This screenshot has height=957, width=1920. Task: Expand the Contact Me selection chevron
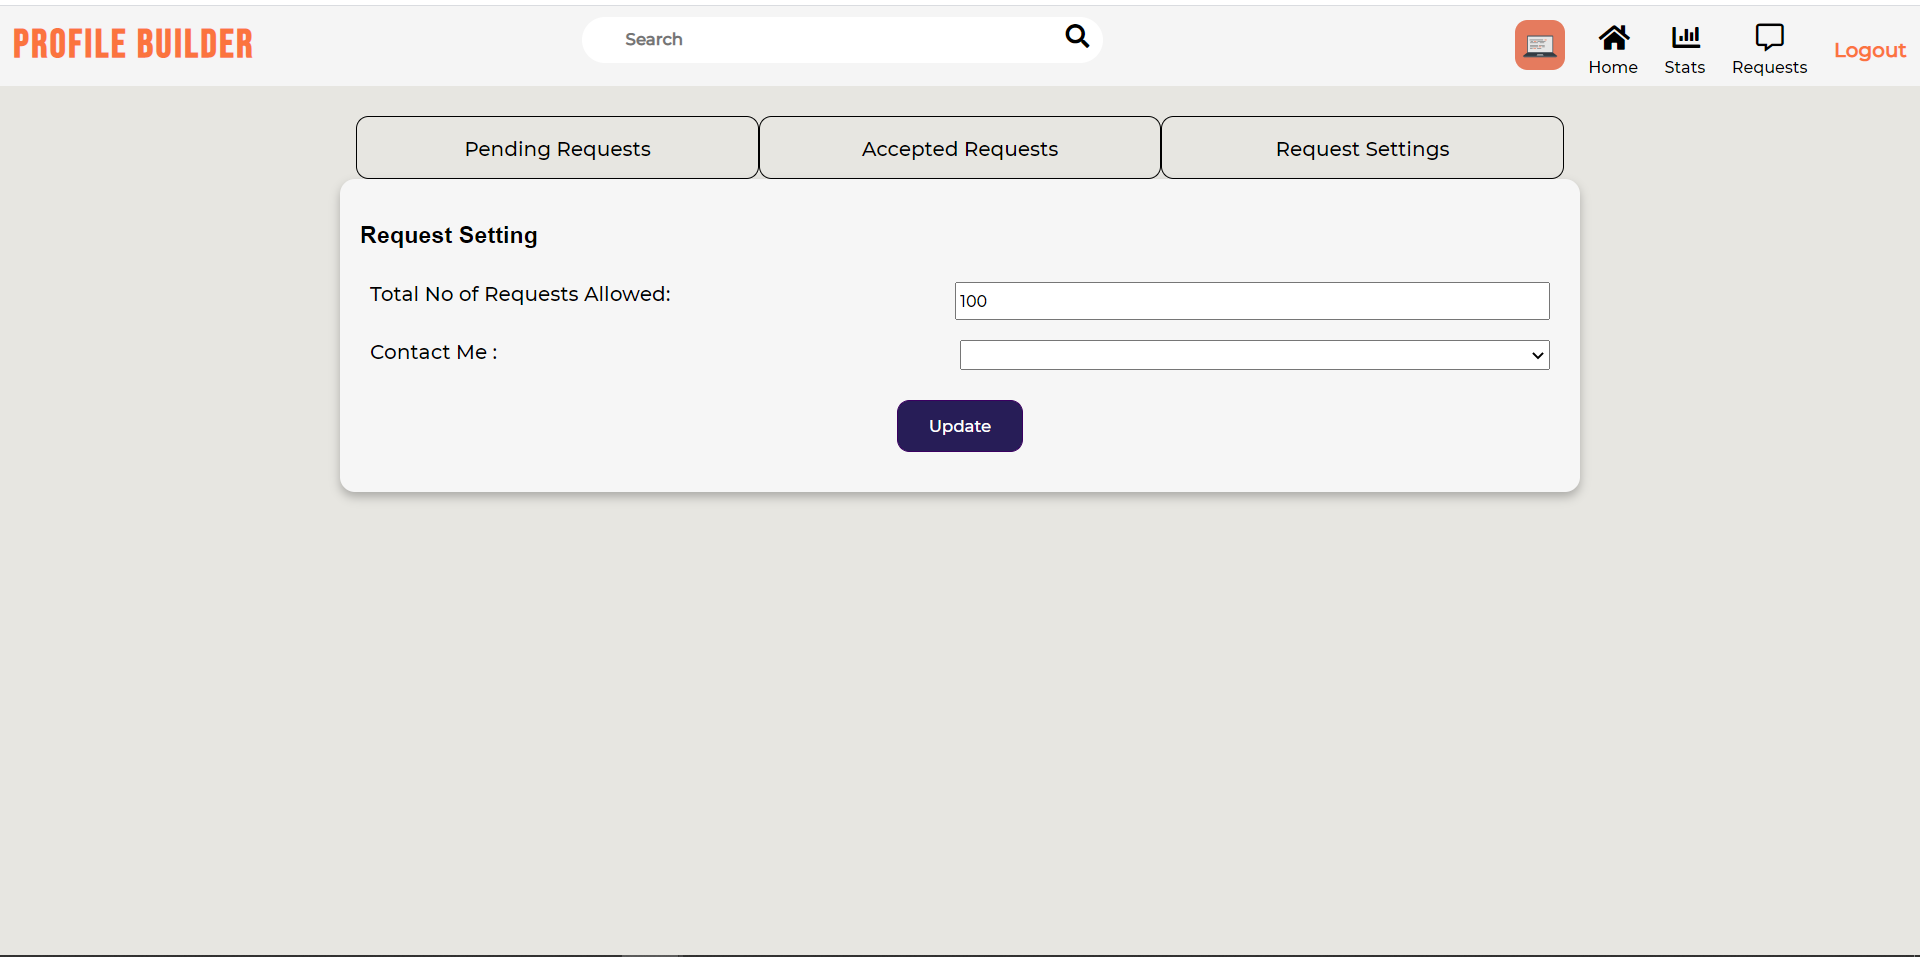point(1536,355)
